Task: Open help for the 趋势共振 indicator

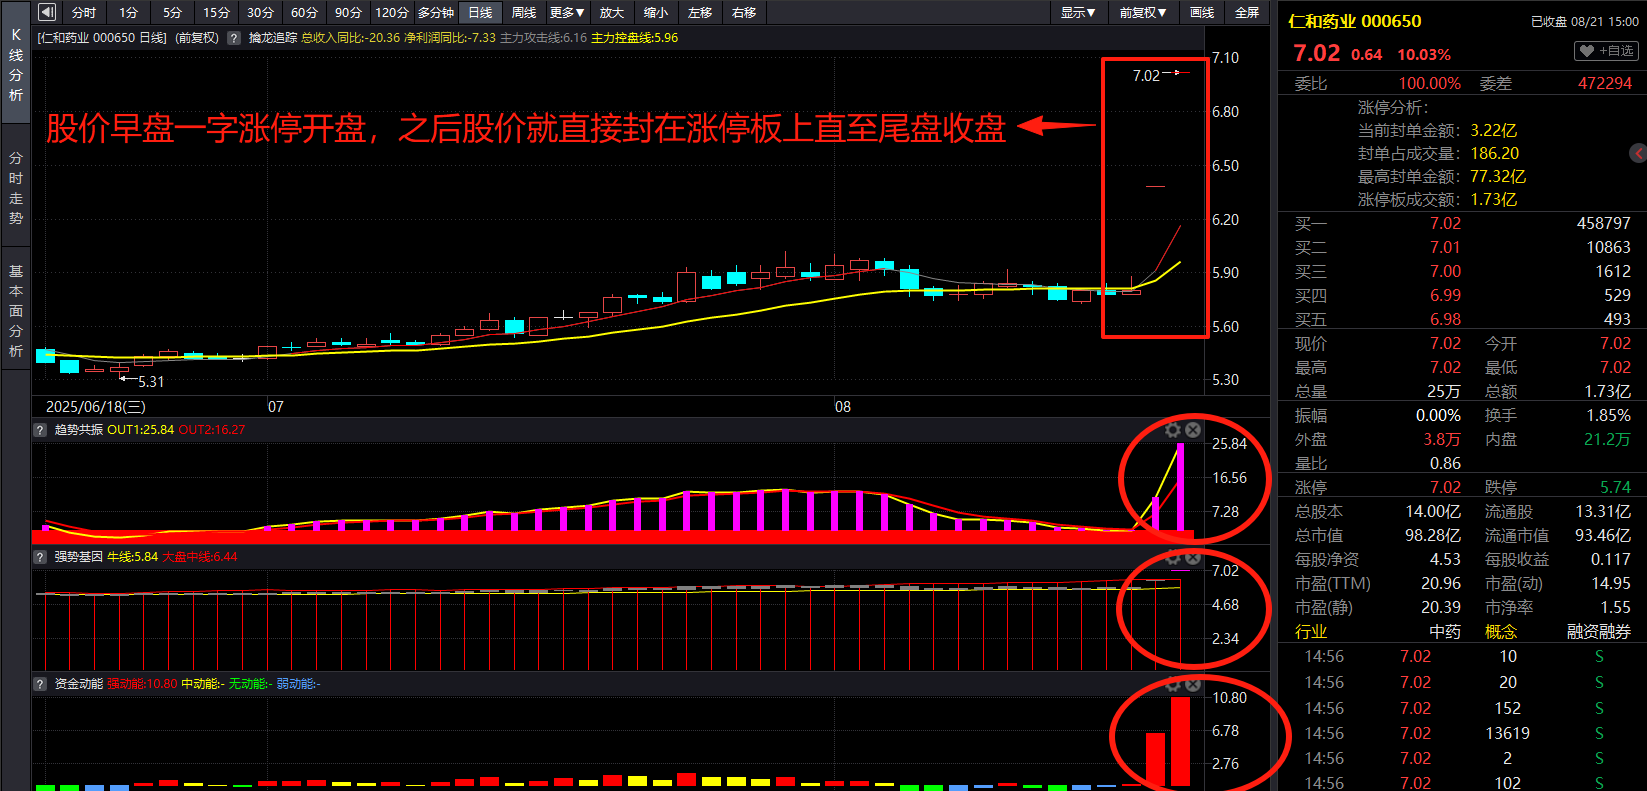Action: click(40, 430)
